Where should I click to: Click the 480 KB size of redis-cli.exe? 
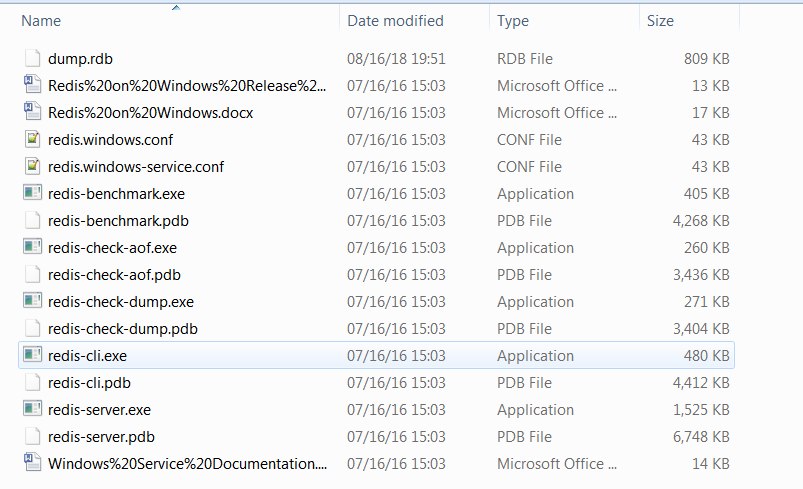click(x=706, y=356)
